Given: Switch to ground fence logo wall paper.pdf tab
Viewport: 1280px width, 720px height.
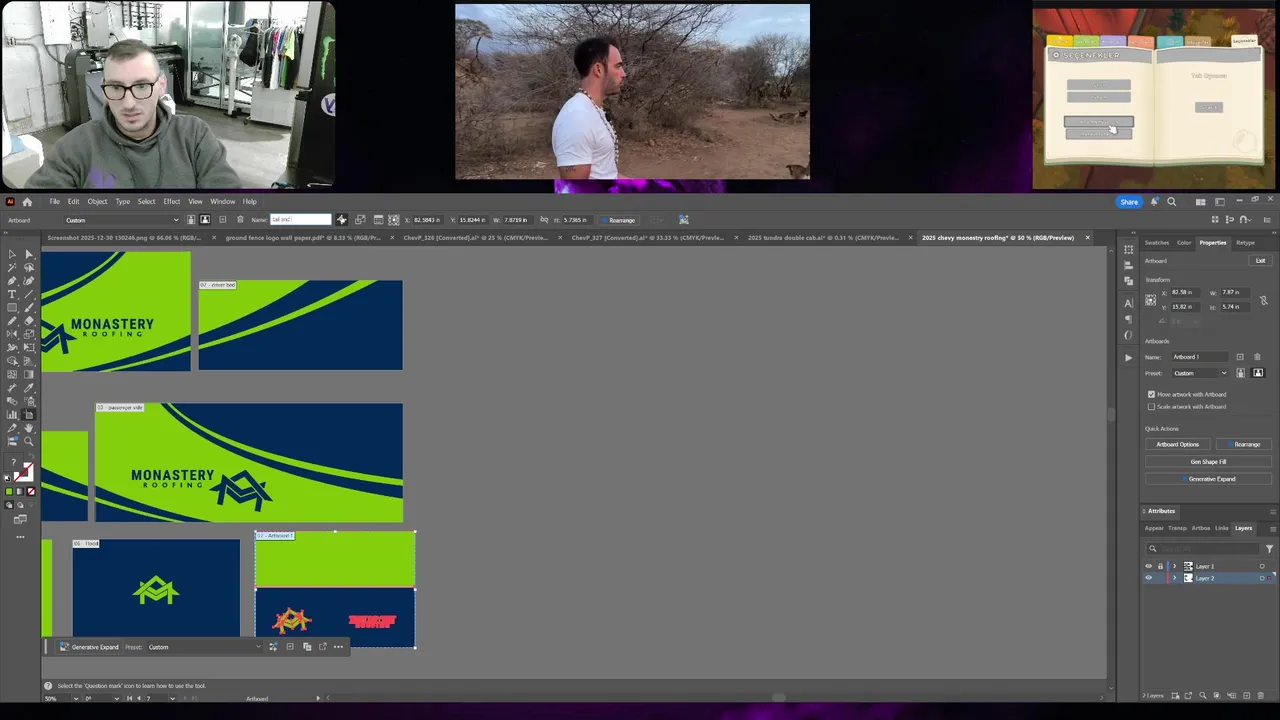Looking at the screenshot, I should pos(303,238).
